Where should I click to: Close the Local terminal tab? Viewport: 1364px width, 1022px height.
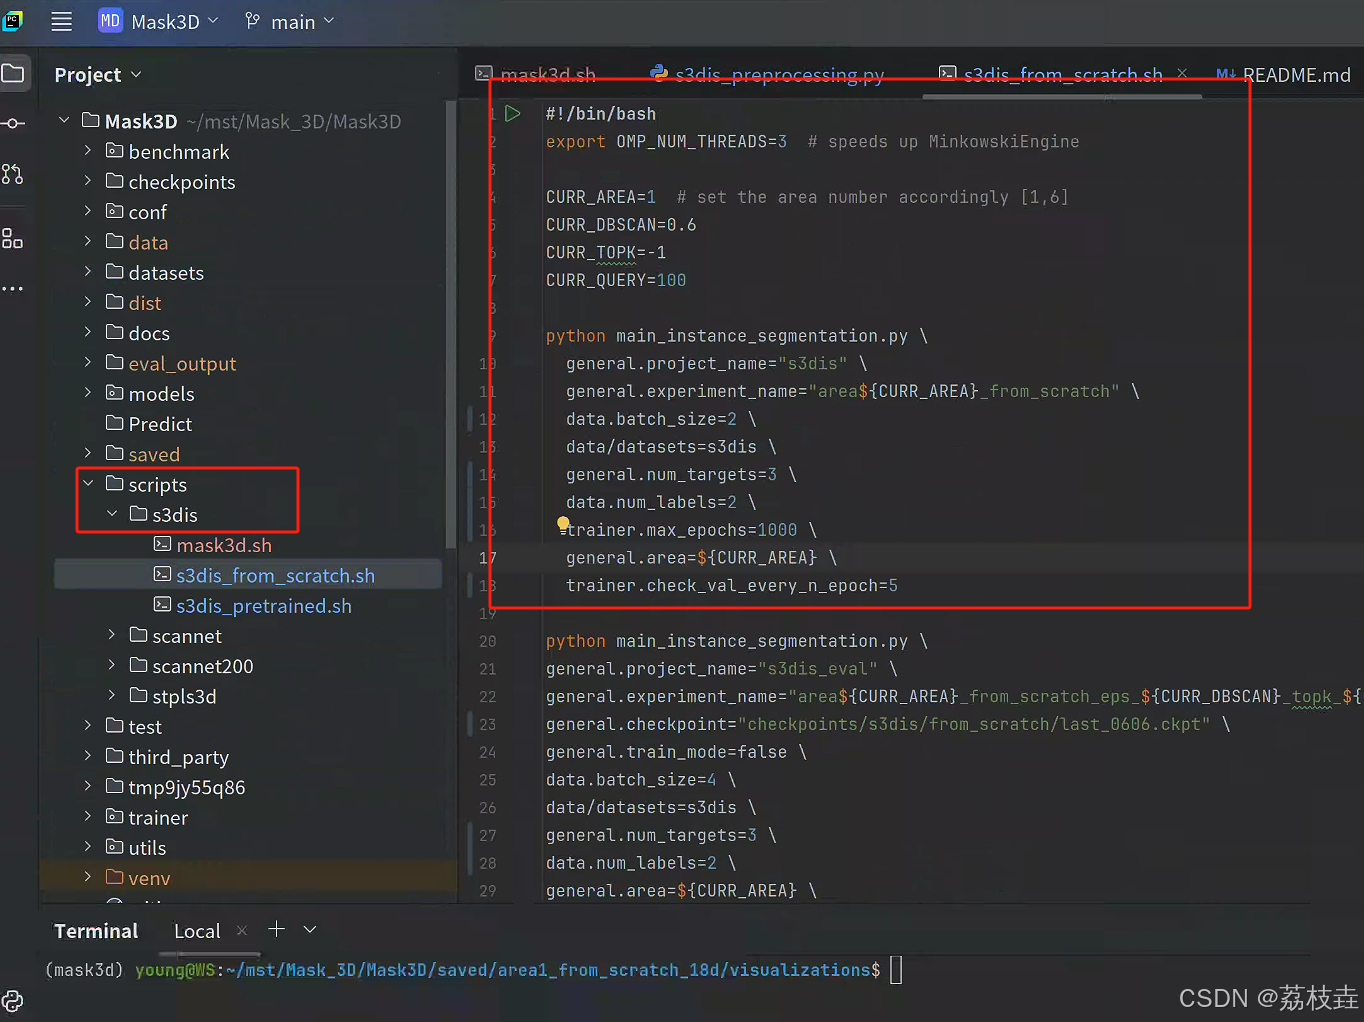coord(242,931)
